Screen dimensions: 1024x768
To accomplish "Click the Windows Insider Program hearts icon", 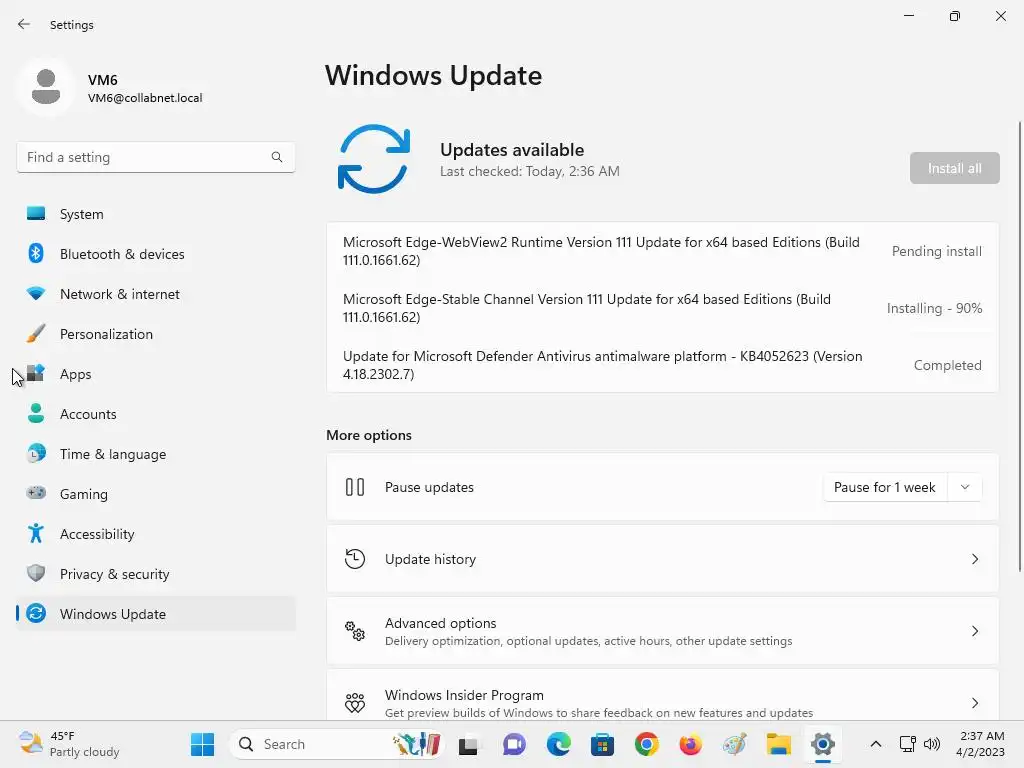I will pyautogui.click(x=355, y=703).
